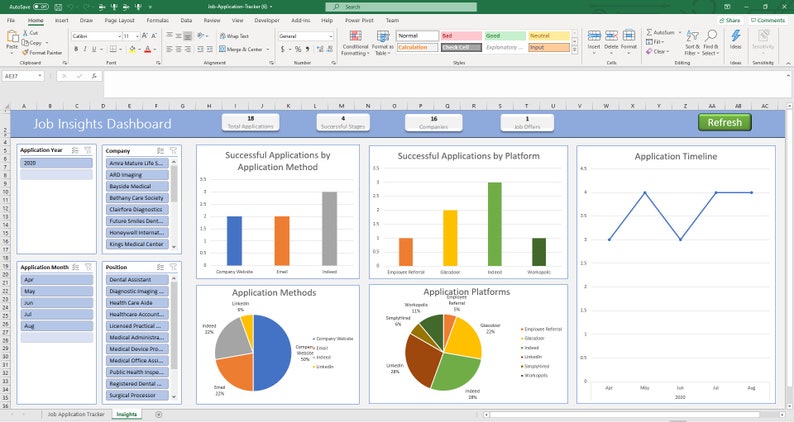Clear filter on Position slicer
Image resolution: width=794 pixels, height=422 pixels.
click(173, 267)
